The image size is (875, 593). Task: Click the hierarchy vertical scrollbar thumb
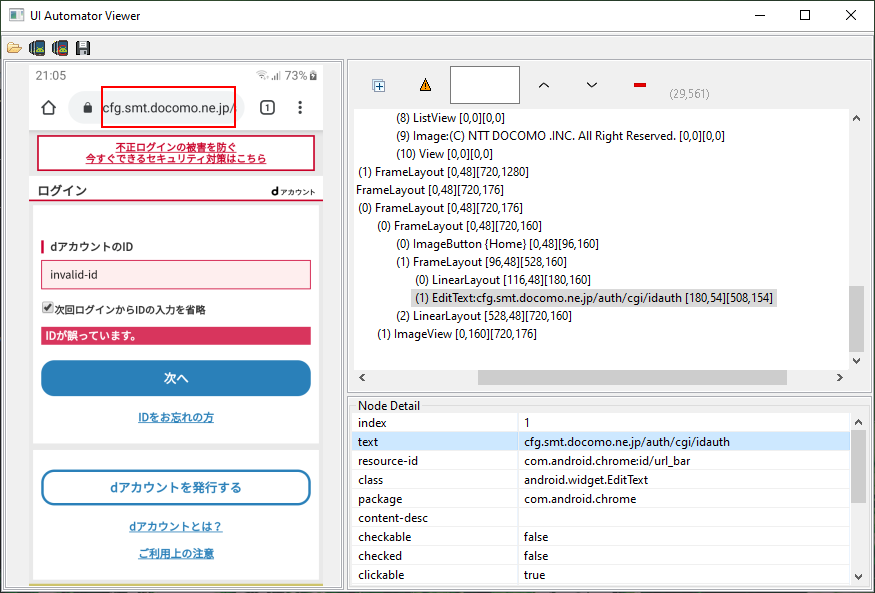pos(857,319)
